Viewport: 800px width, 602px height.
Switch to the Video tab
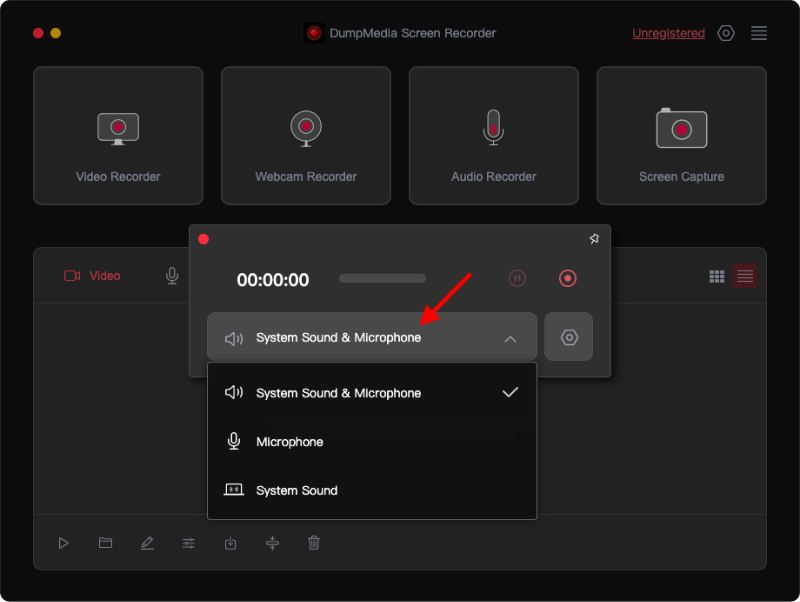coord(92,276)
